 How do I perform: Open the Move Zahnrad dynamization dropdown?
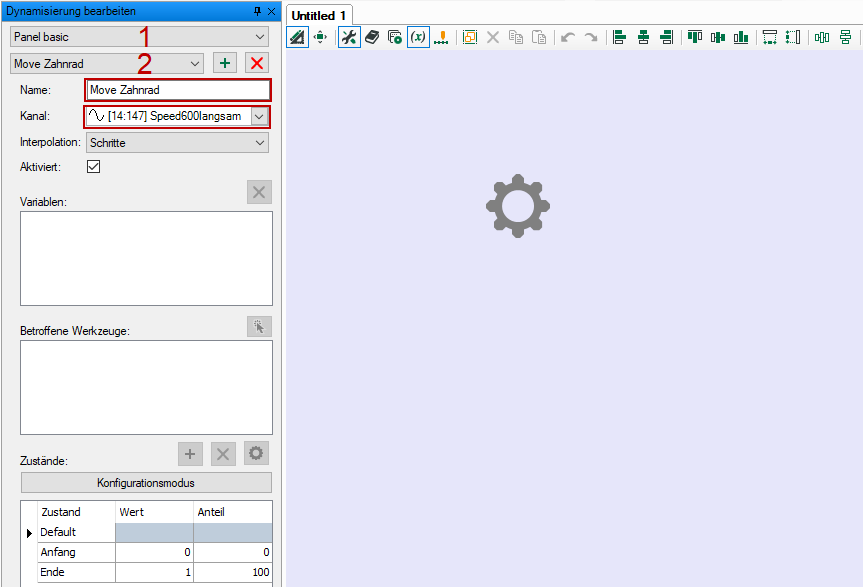point(108,63)
